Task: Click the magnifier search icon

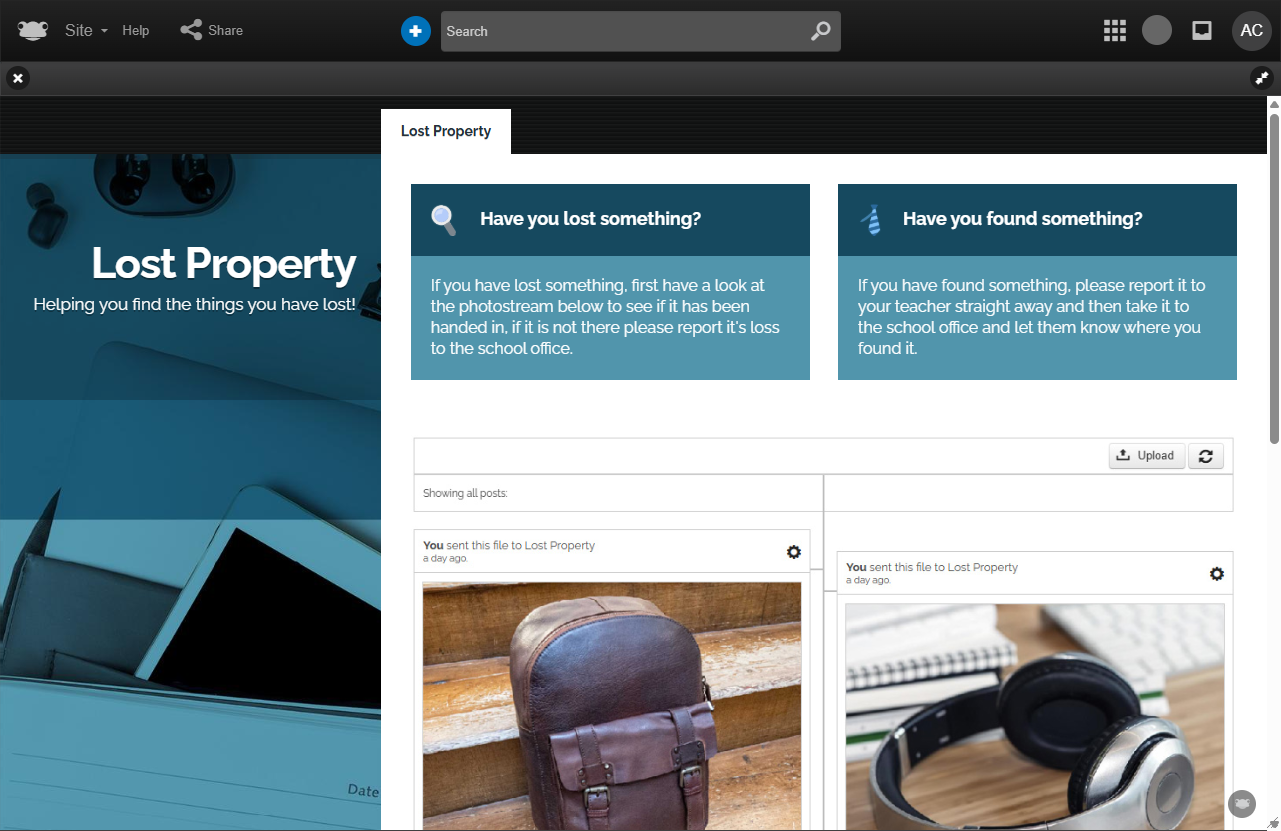Action: [x=821, y=31]
